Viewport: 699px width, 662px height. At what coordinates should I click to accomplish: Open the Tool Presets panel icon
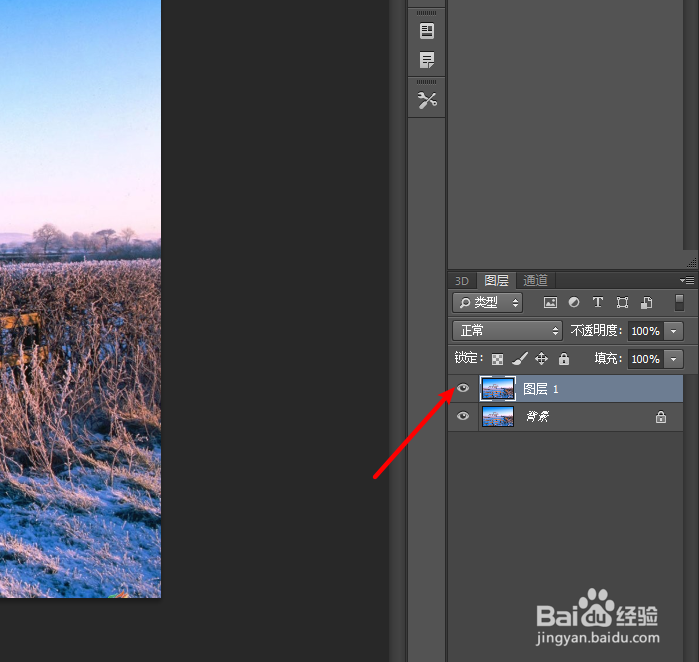click(x=427, y=100)
